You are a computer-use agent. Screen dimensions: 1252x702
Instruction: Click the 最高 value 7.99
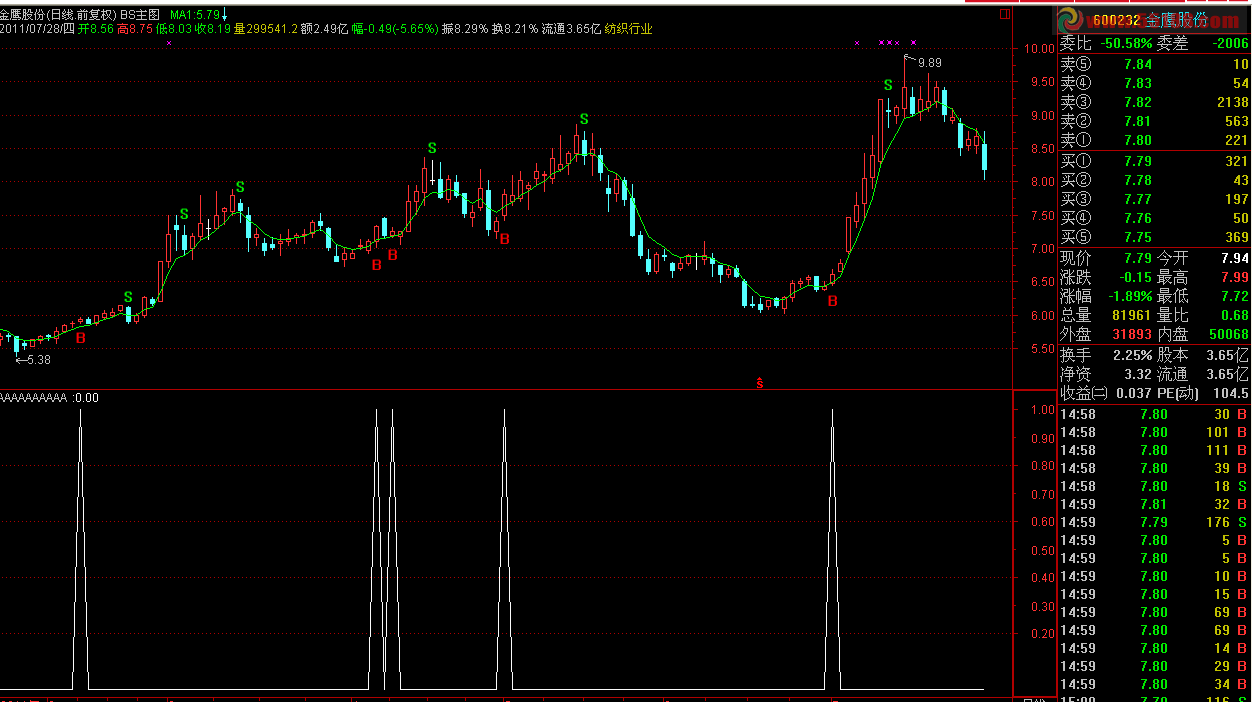[x=1234, y=277]
